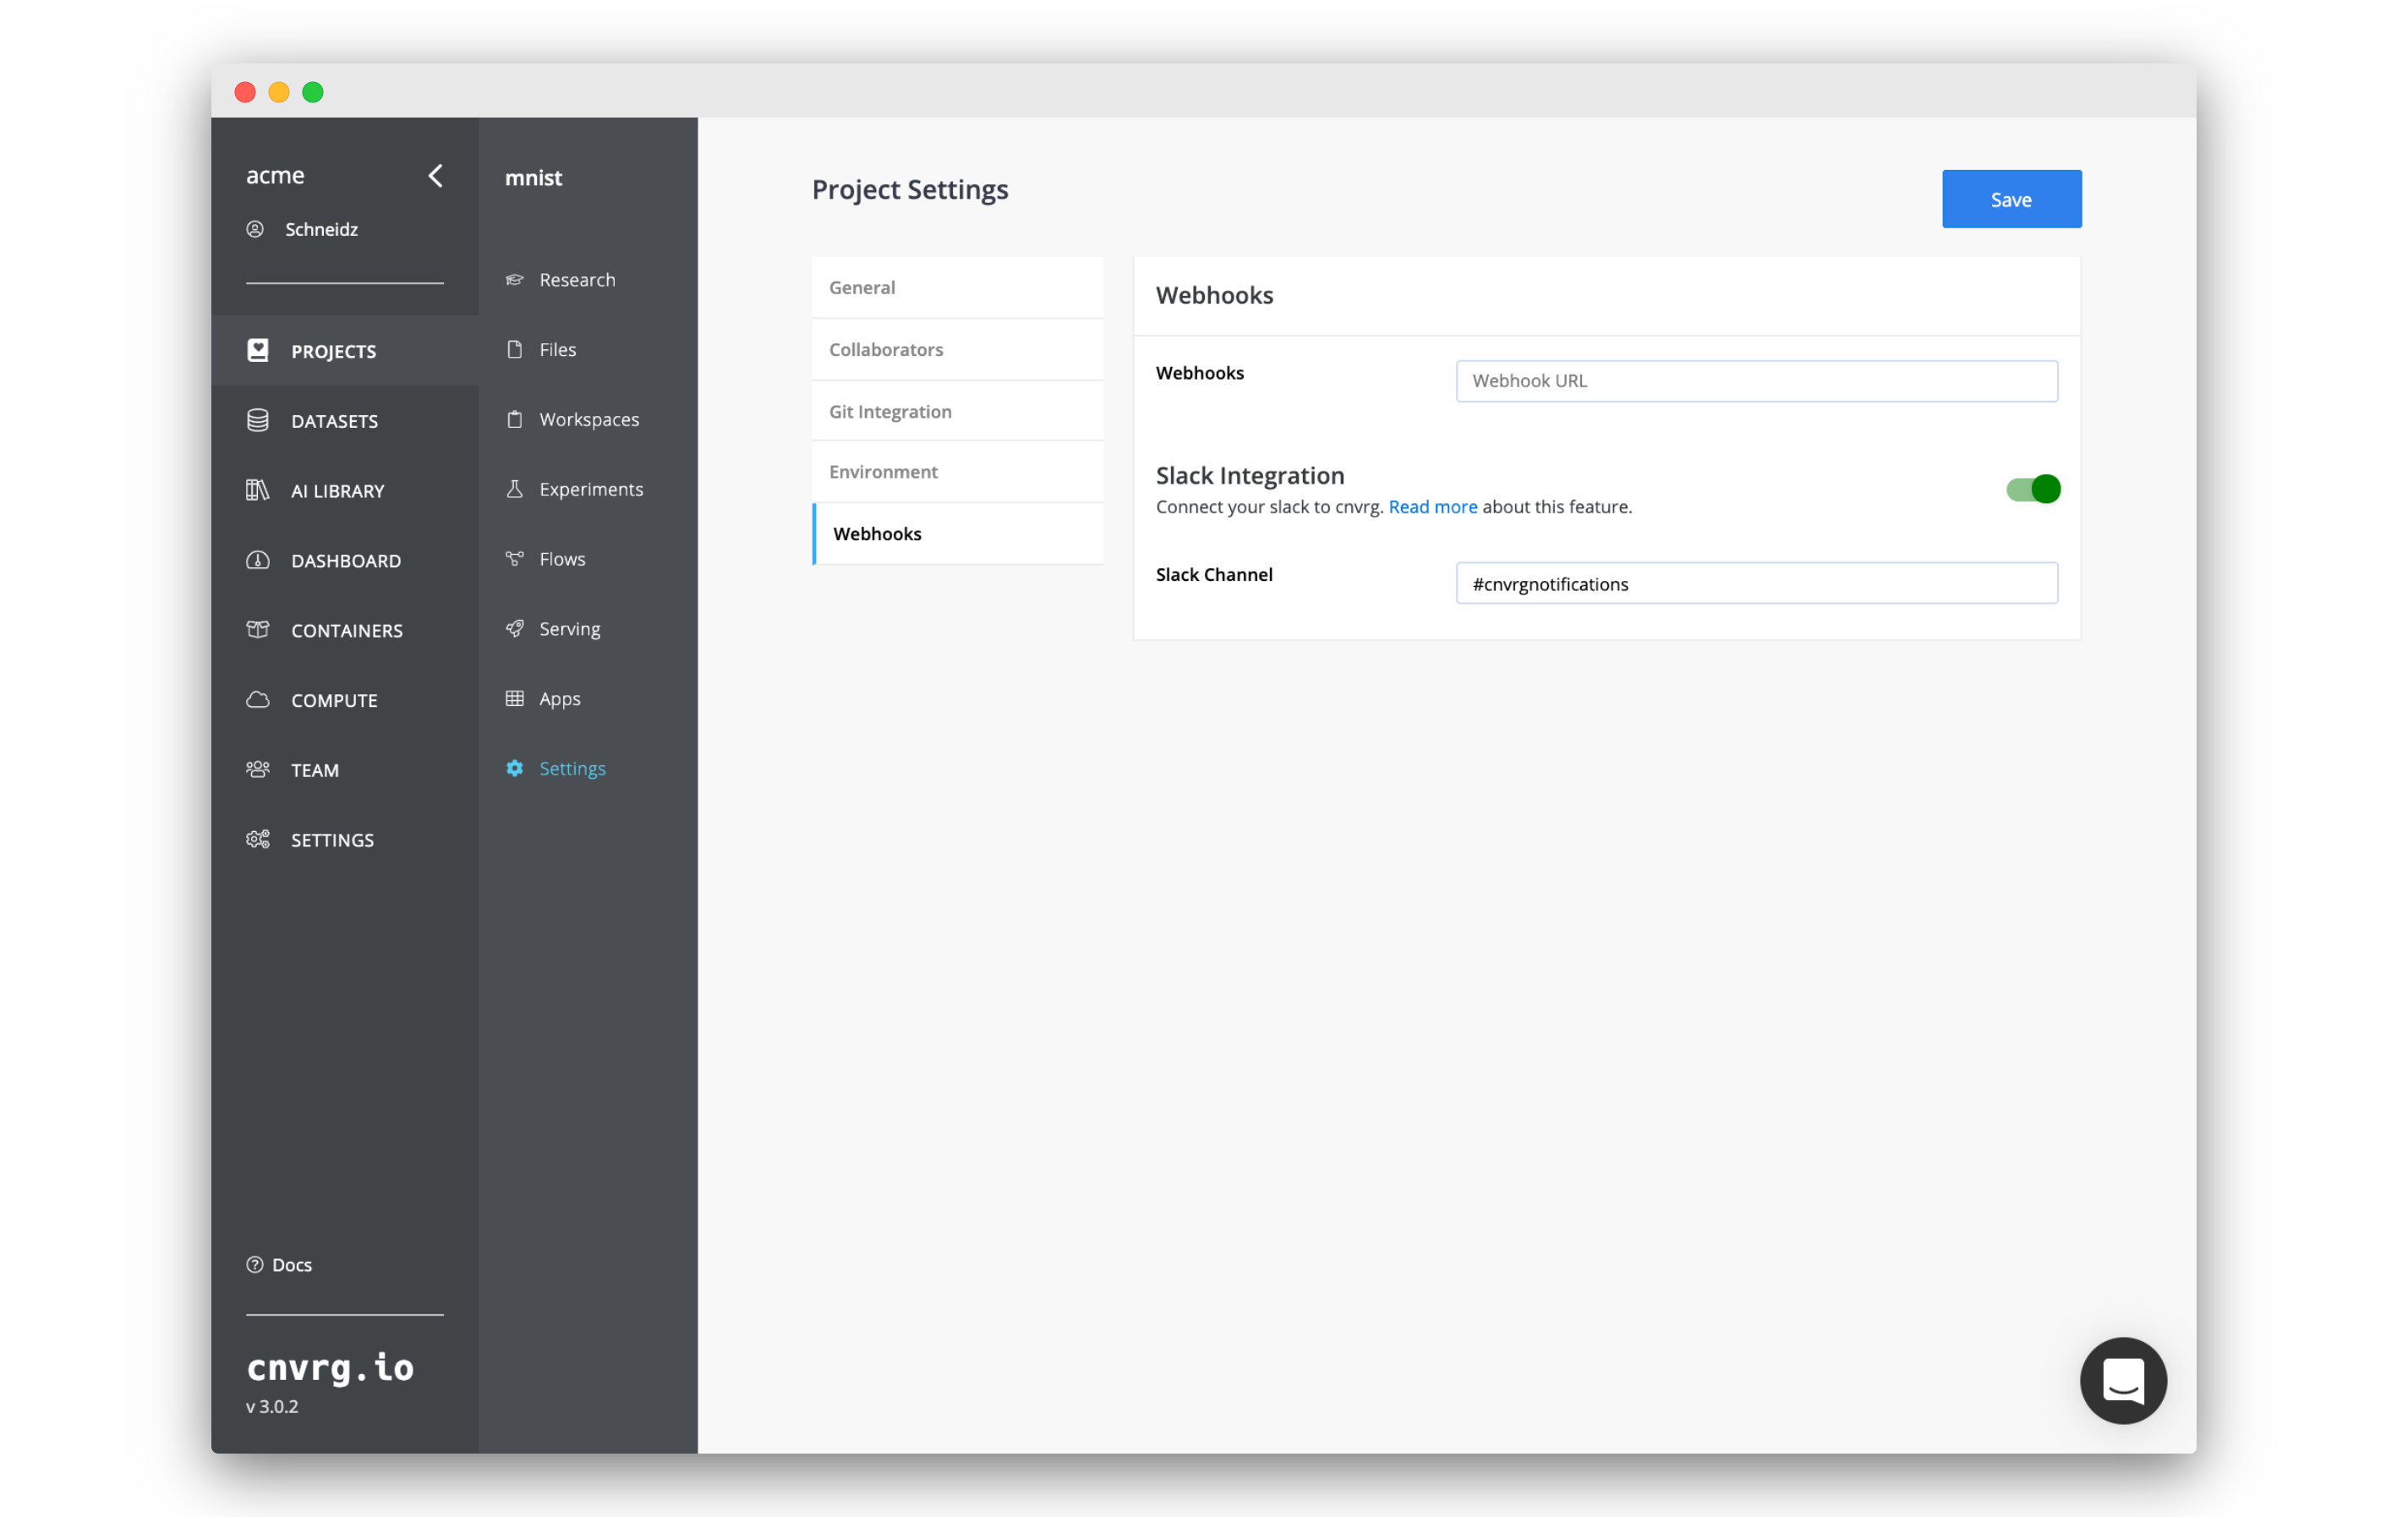Open the Docs link text
The height and width of the screenshot is (1517, 2408).
(x=292, y=1265)
